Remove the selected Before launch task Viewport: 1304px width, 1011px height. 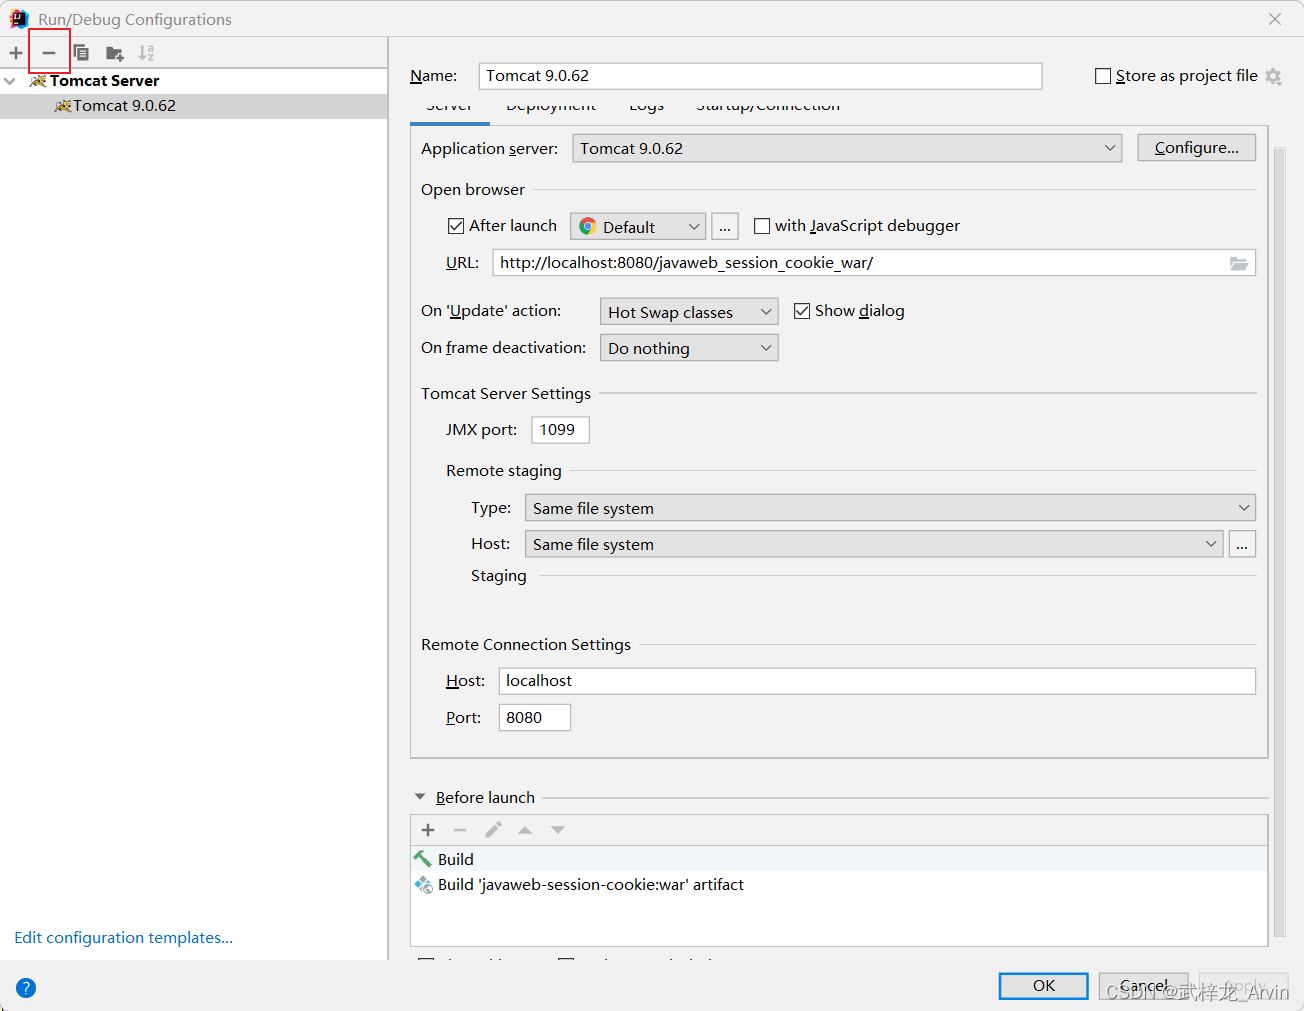(x=460, y=830)
